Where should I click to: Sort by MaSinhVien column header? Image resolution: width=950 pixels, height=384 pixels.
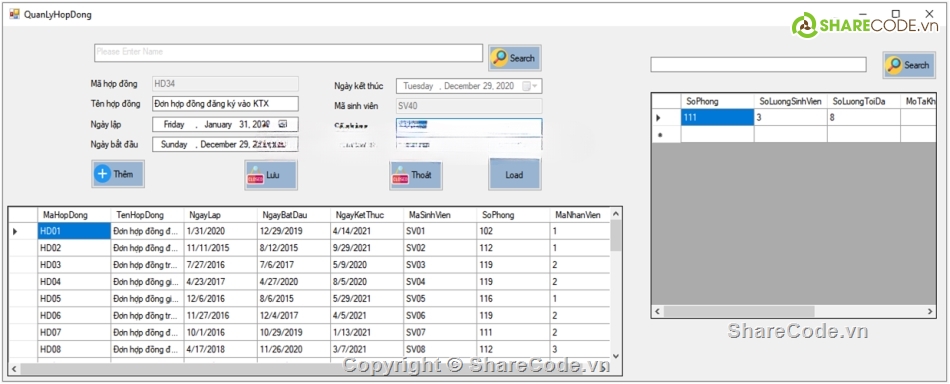pos(439,215)
